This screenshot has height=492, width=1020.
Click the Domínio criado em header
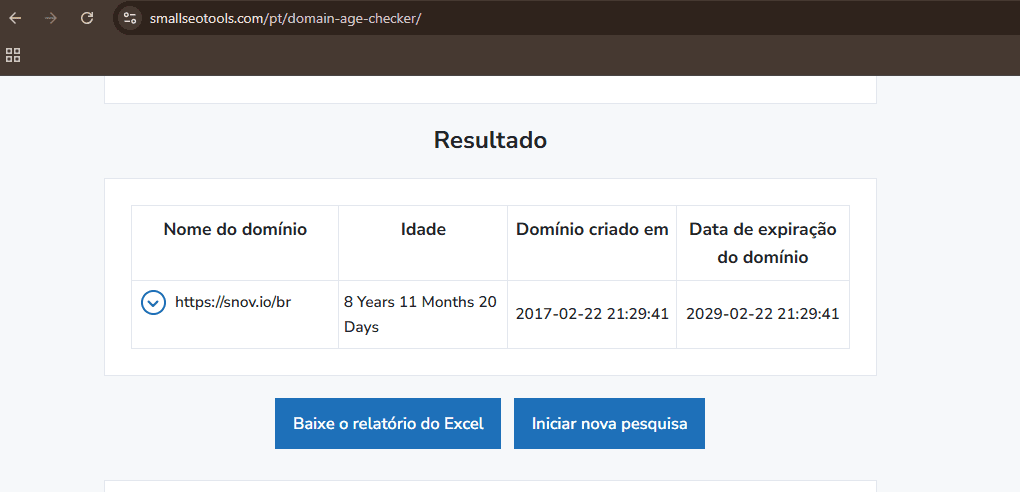[x=592, y=229]
